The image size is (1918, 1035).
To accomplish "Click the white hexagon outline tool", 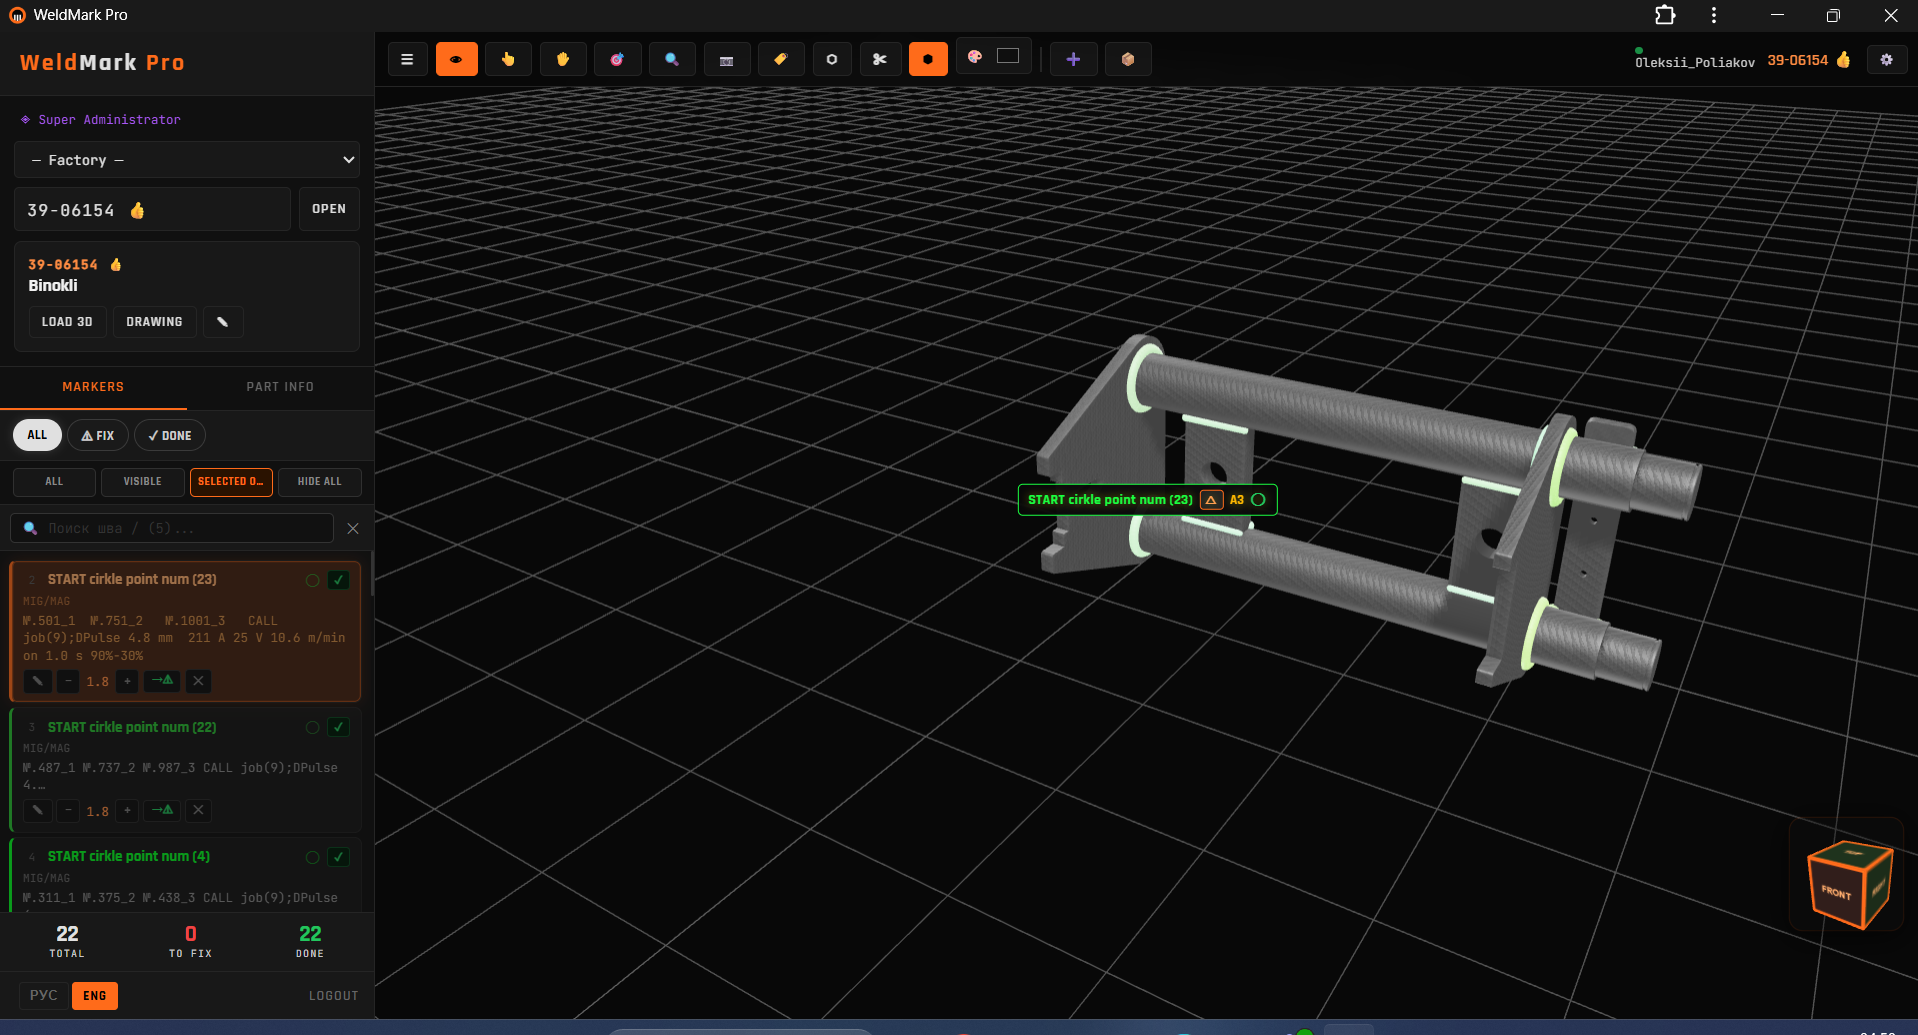I will pyautogui.click(x=831, y=60).
